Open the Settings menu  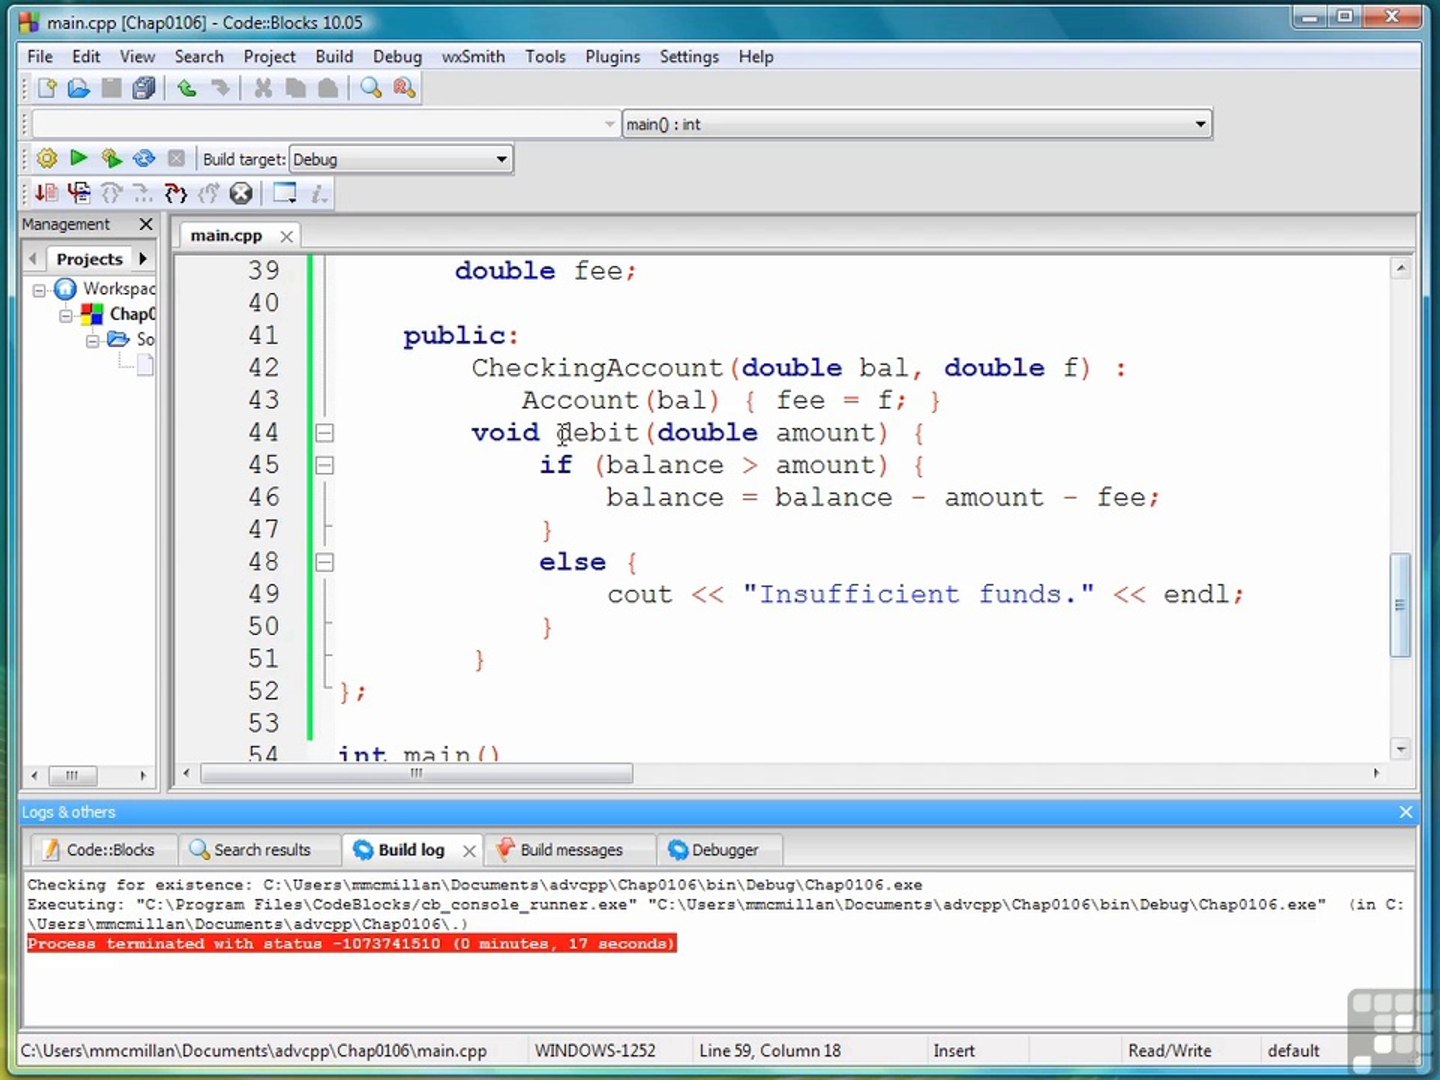tap(689, 57)
